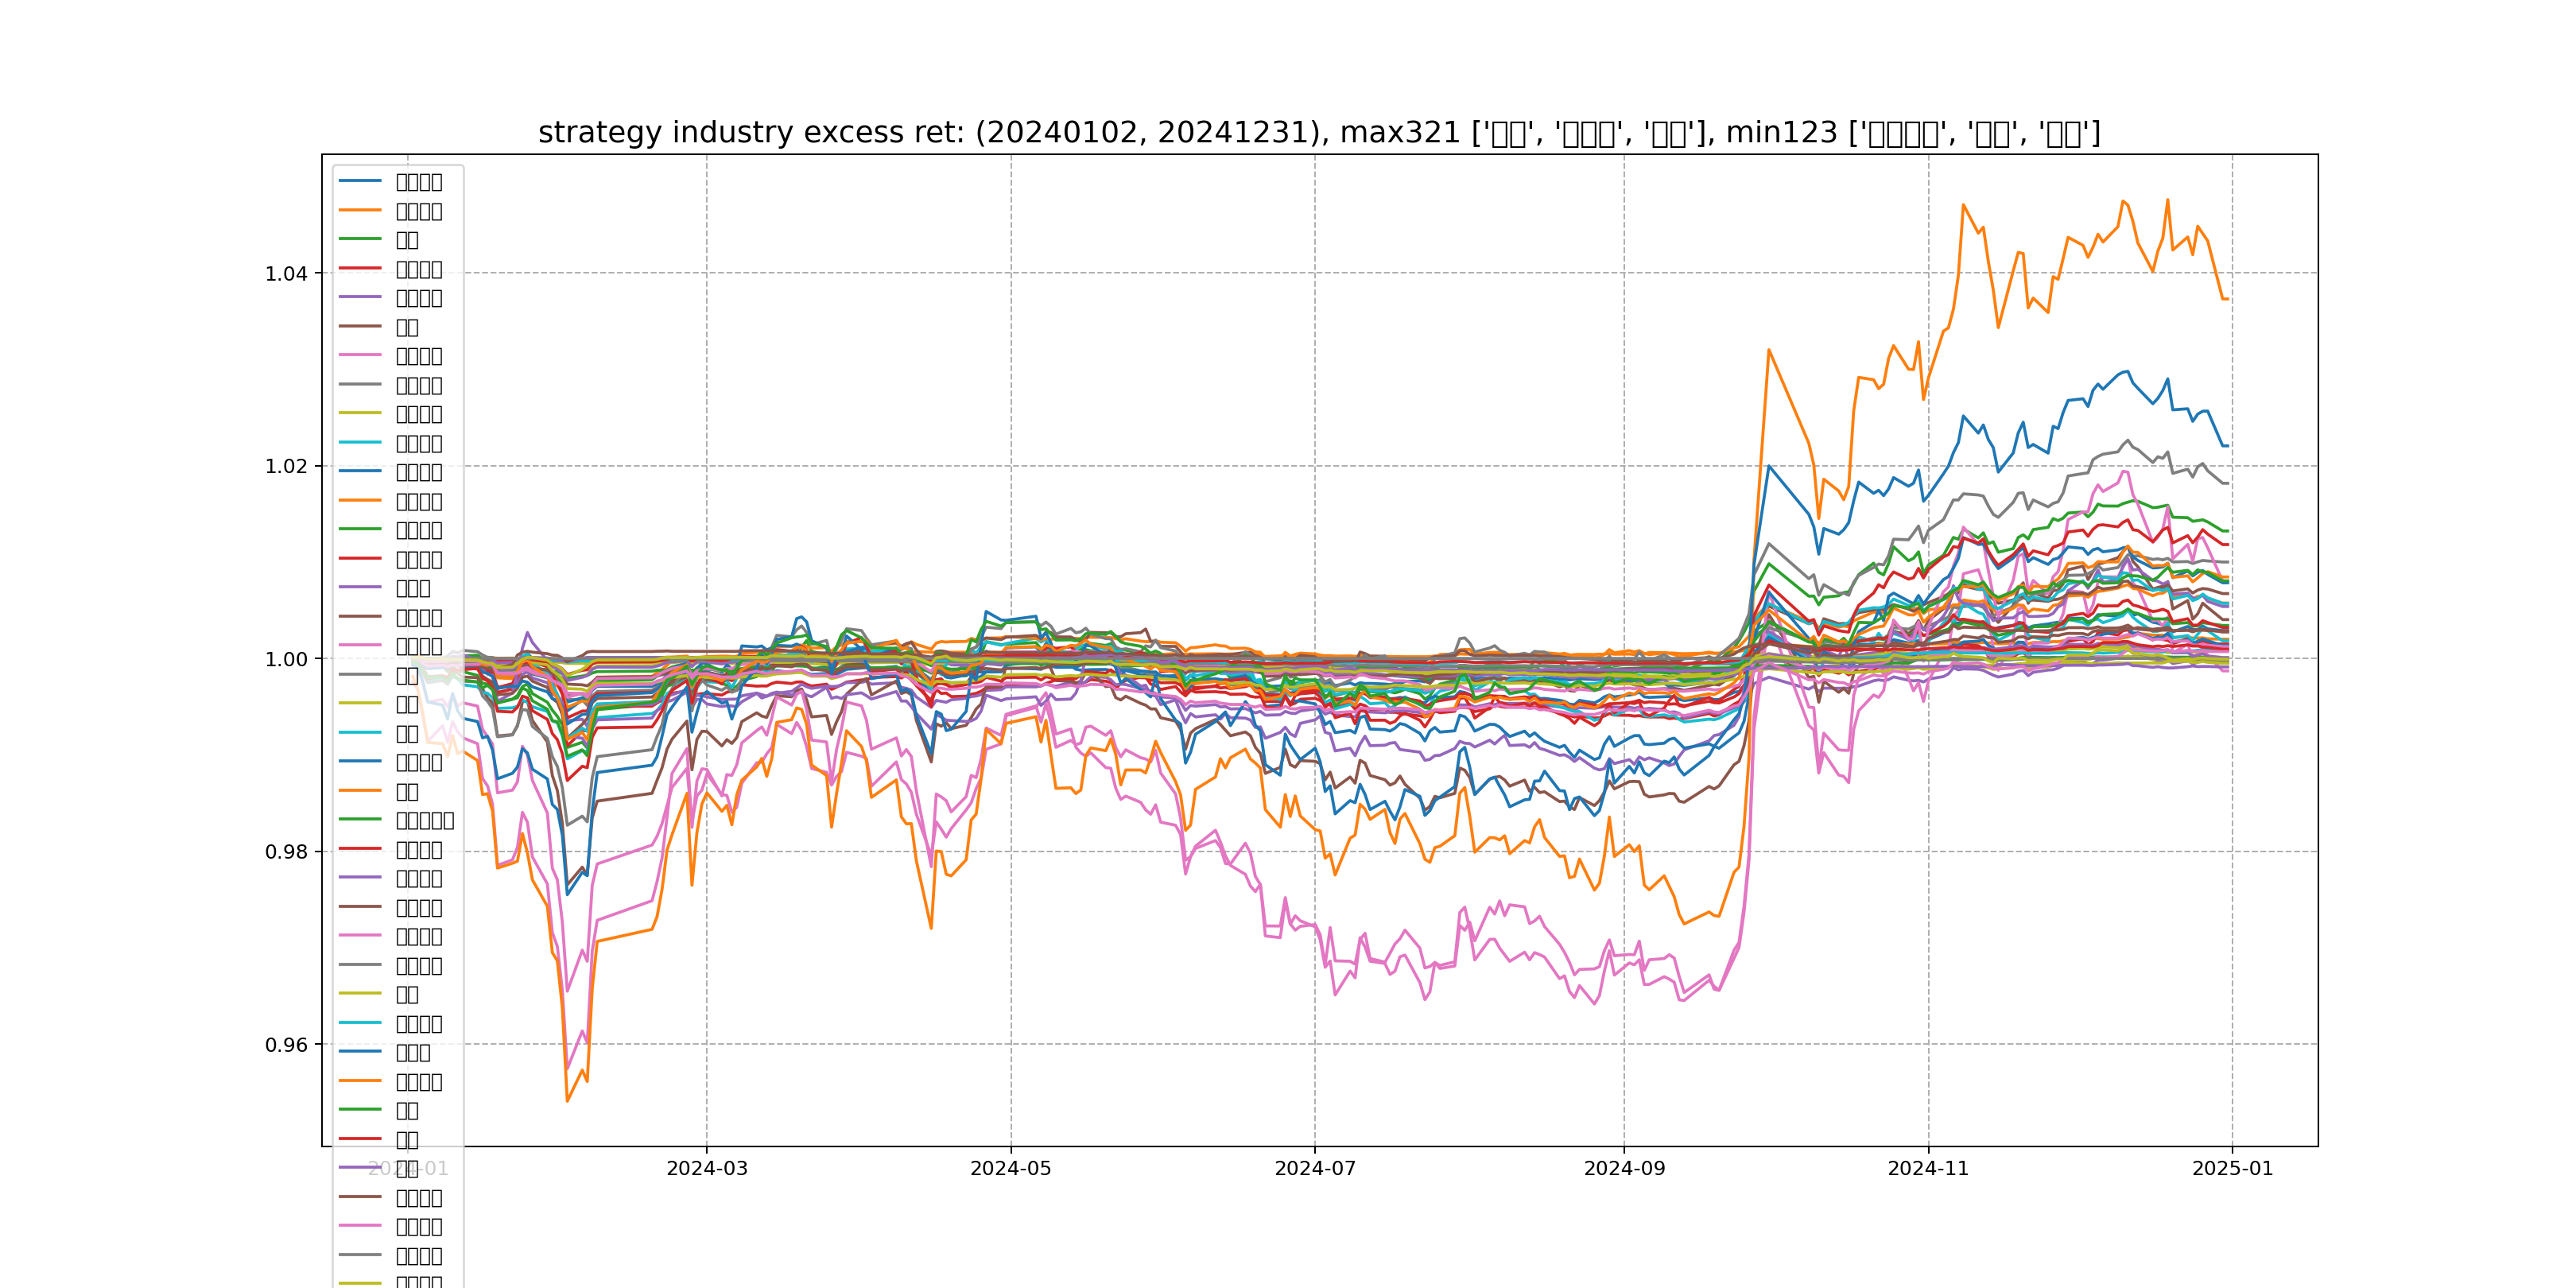Click the 0.98 y-axis tick label
Screen dimensions: 2576x1288
tap(286, 853)
